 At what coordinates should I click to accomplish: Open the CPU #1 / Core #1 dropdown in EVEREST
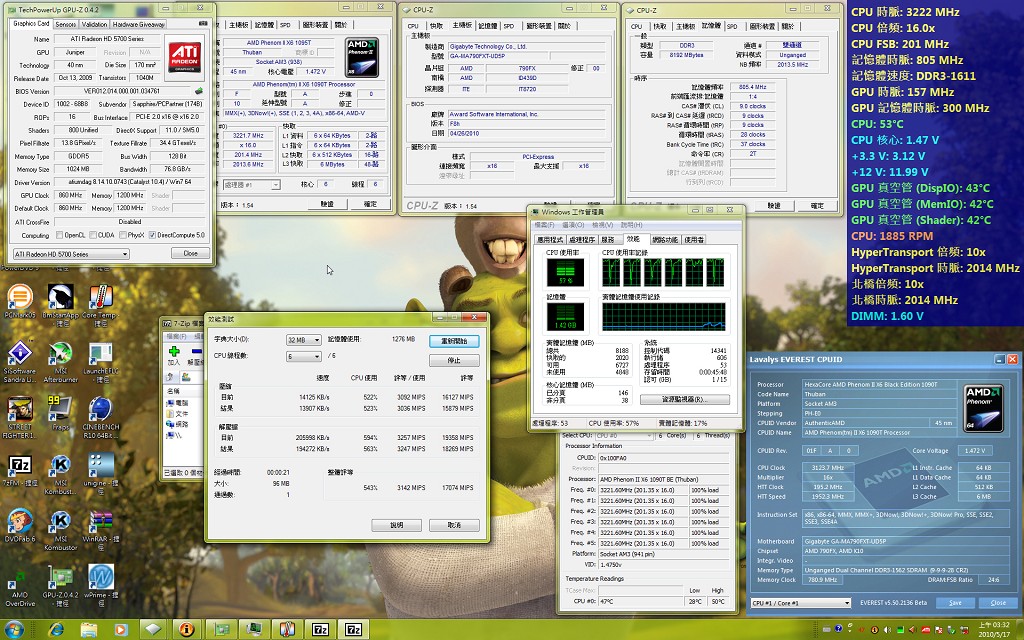[801, 603]
